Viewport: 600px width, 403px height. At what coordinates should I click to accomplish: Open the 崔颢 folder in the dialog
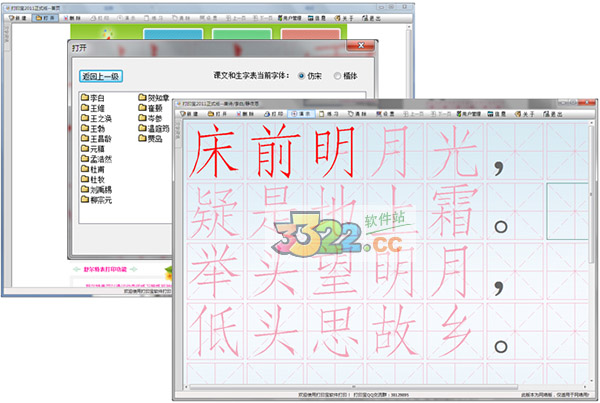pyautogui.click(x=150, y=108)
